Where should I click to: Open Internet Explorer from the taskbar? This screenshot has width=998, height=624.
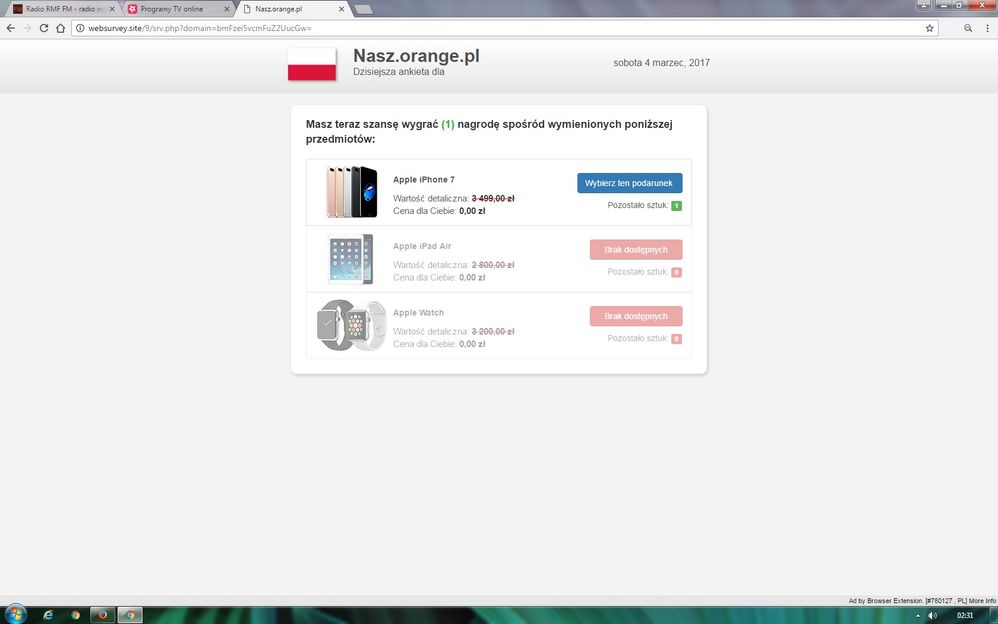coord(47,614)
